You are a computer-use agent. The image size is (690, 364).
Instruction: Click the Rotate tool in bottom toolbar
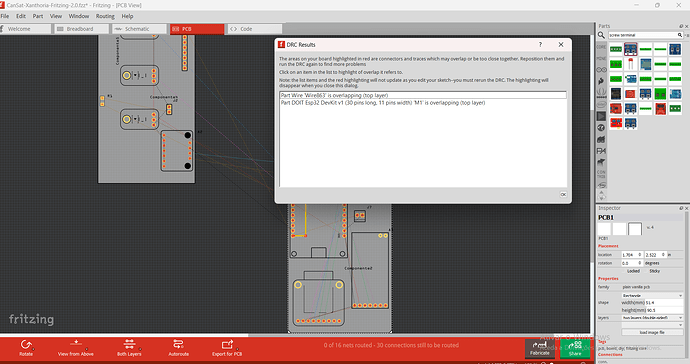pyautogui.click(x=26, y=347)
